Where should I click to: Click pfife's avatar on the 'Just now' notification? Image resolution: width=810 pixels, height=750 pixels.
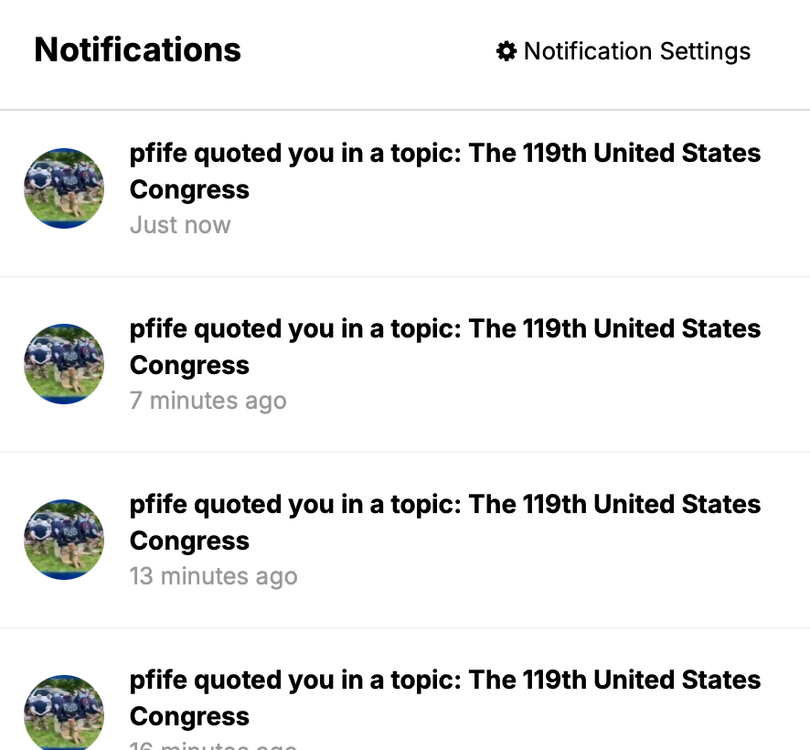pos(64,188)
